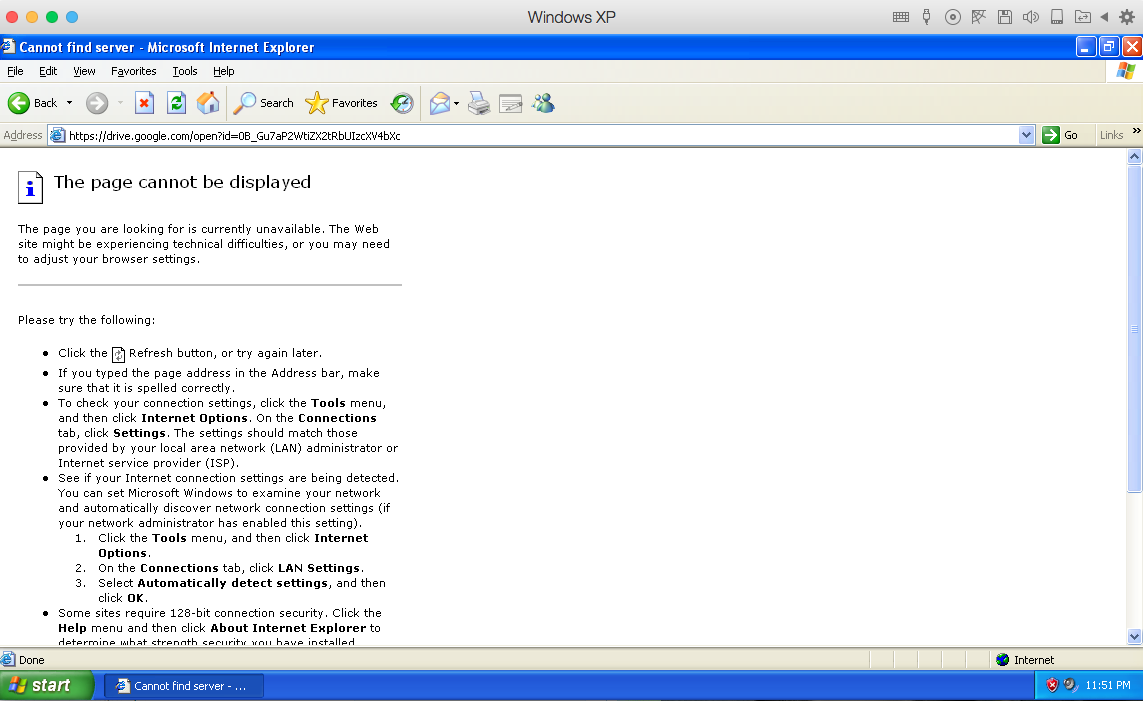This screenshot has height=701, width=1143.
Task: Click the info icon beside the page heading
Action: (30, 187)
